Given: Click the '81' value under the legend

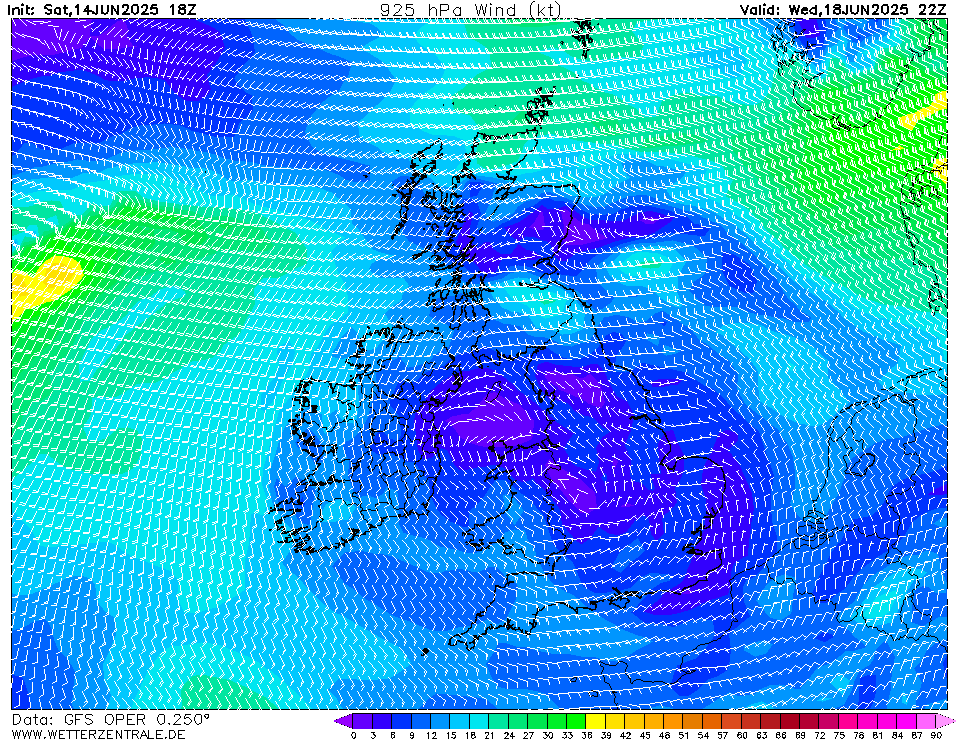Looking at the screenshot, I should pyautogui.click(x=878, y=735).
